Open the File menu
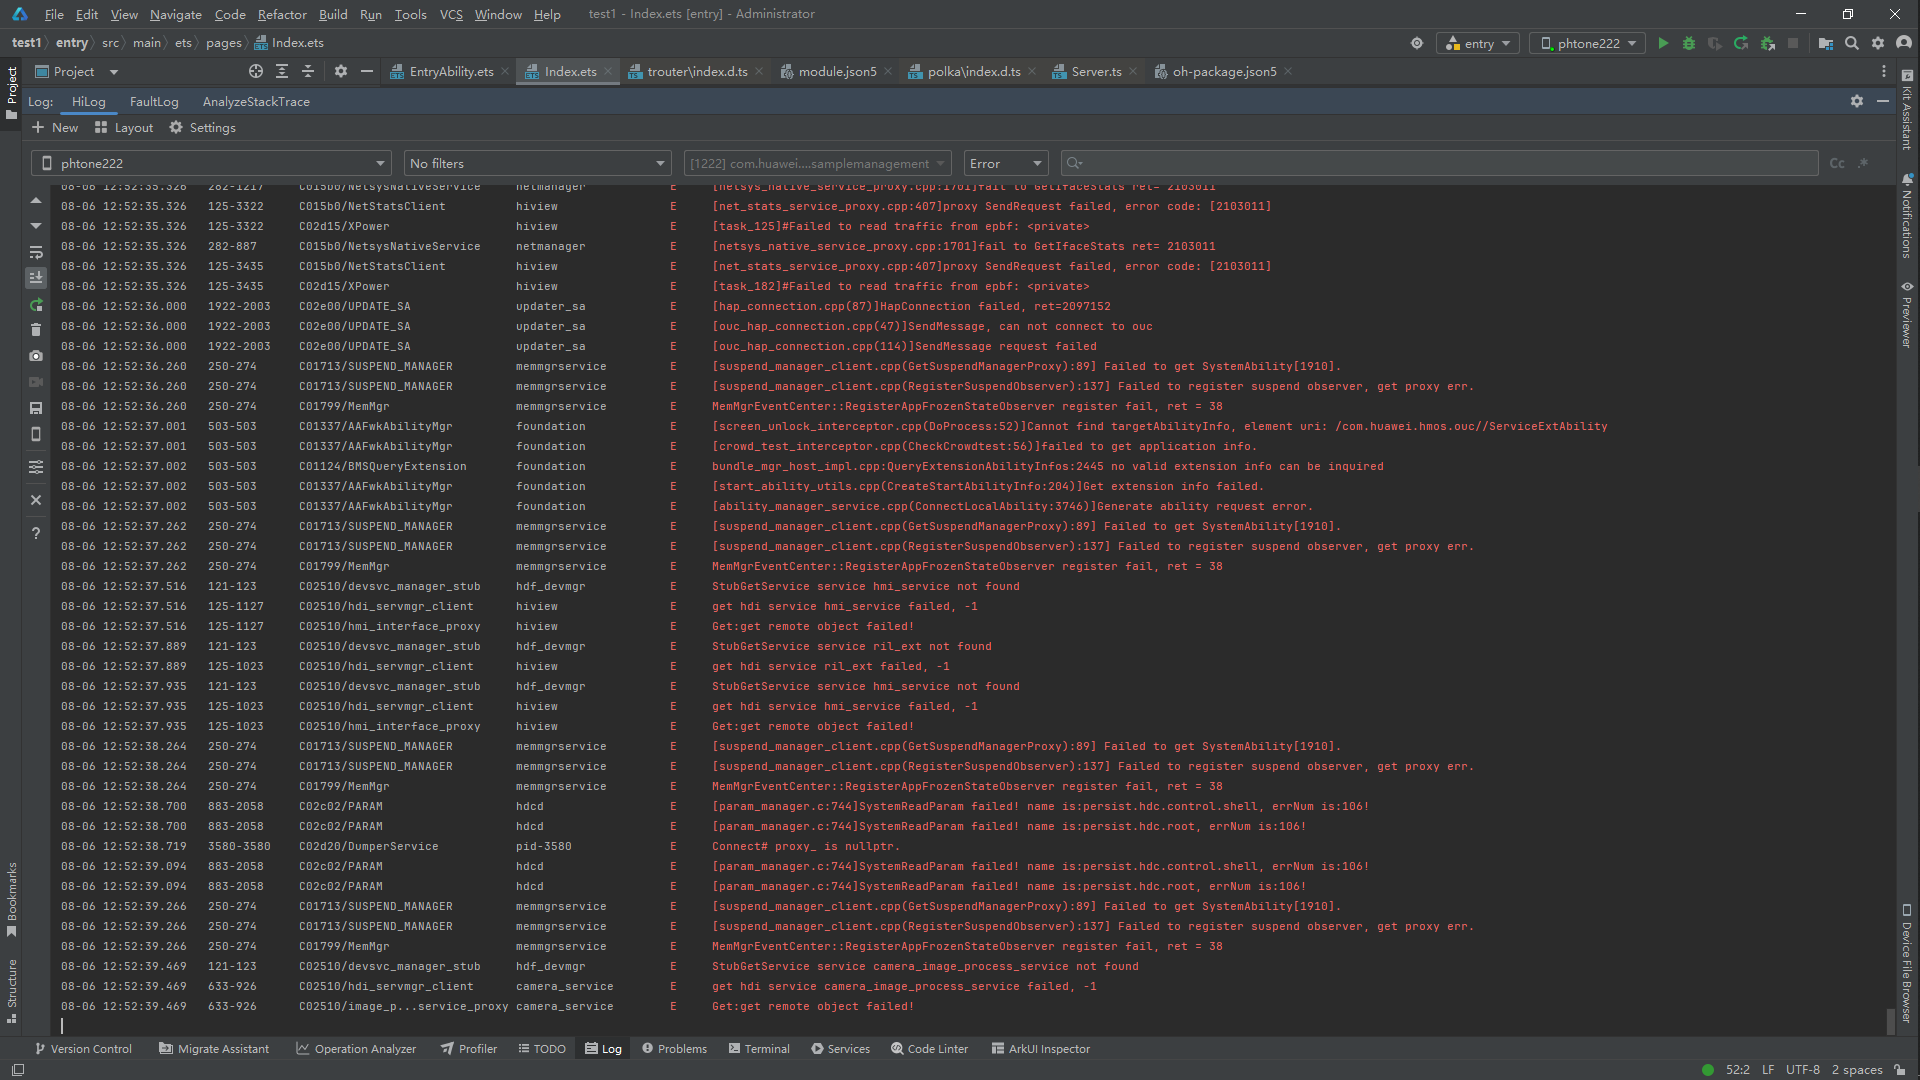The image size is (1920, 1080). point(54,14)
